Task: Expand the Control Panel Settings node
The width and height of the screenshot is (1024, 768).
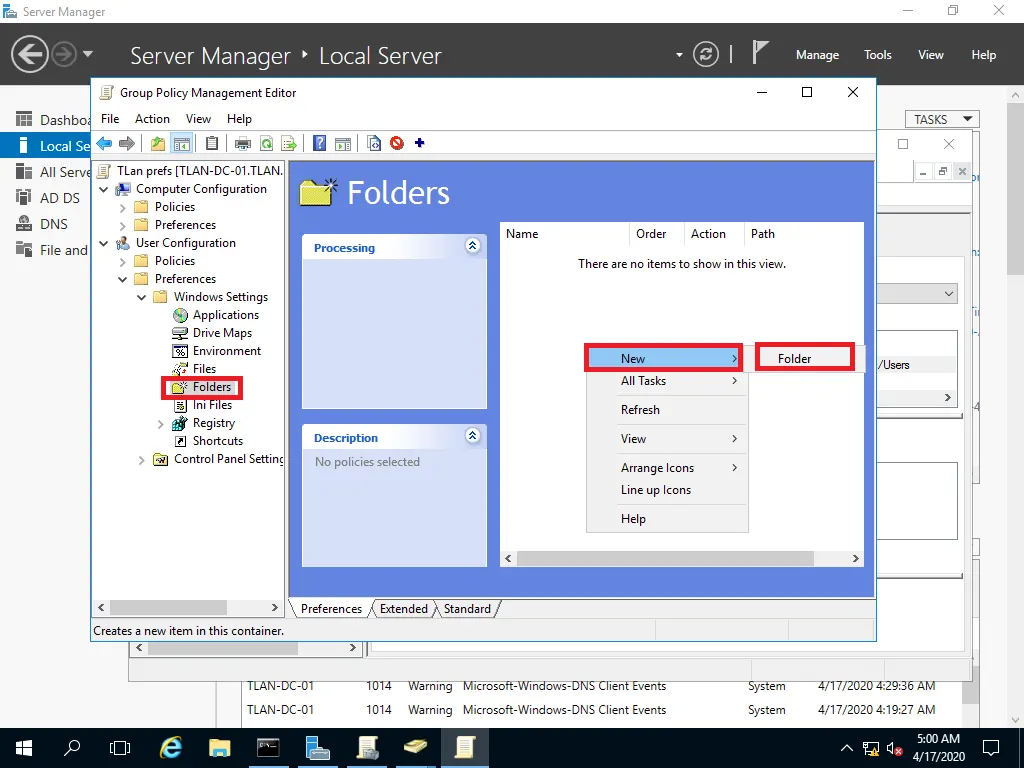Action: 142,460
